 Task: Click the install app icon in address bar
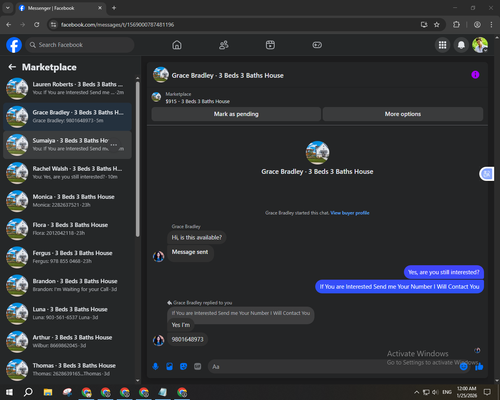coord(424,25)
